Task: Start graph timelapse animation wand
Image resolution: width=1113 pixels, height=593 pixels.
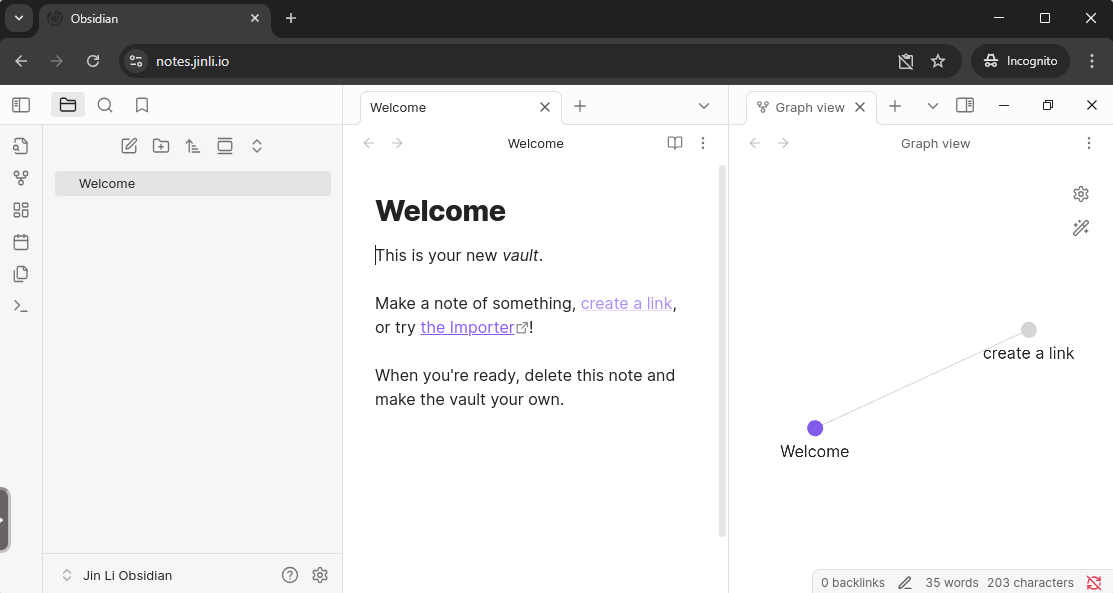Action: point(1081,228)
